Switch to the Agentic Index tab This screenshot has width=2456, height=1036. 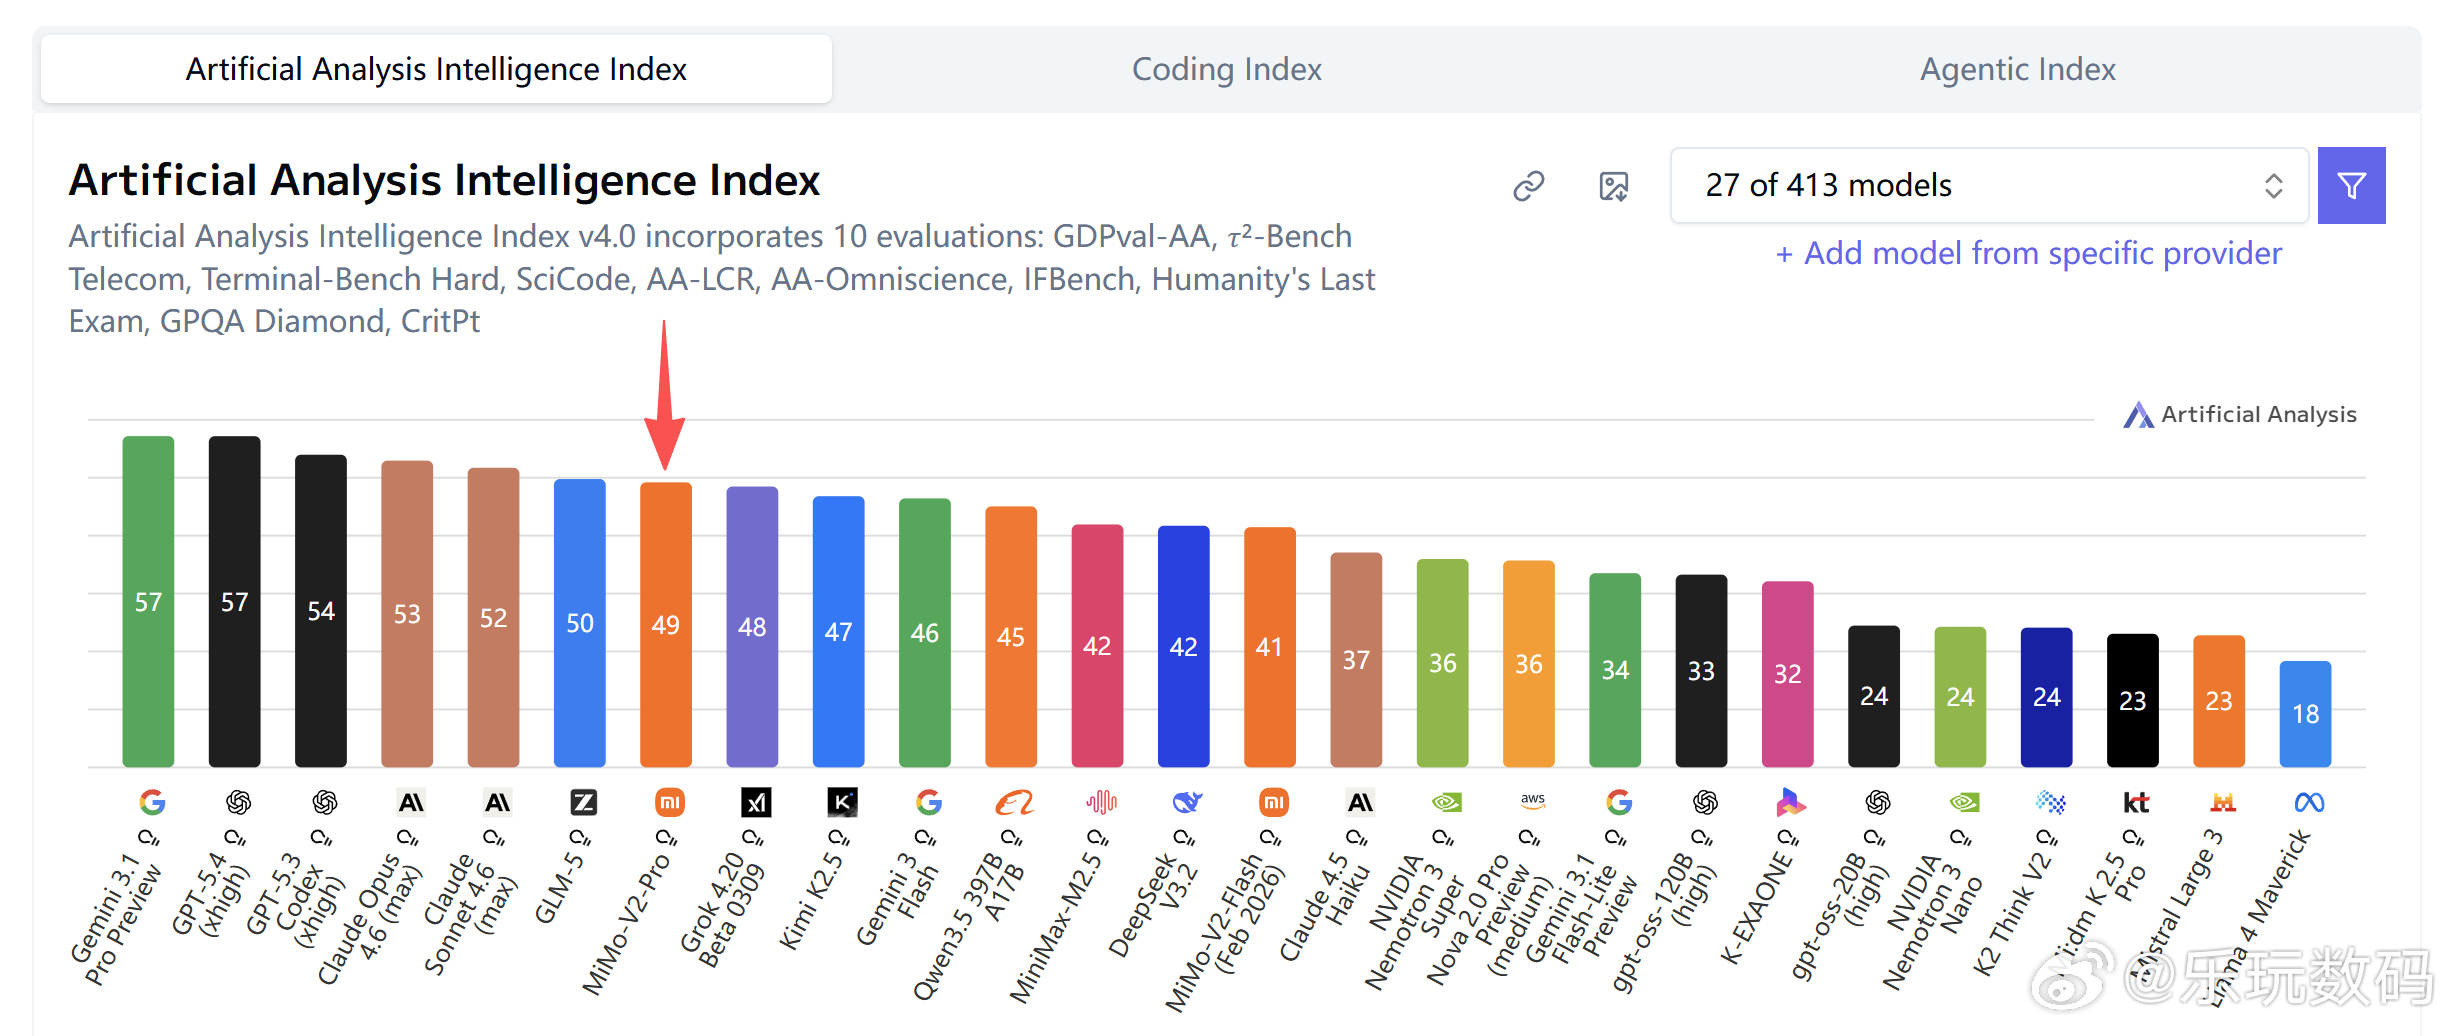pos(2017,69)
